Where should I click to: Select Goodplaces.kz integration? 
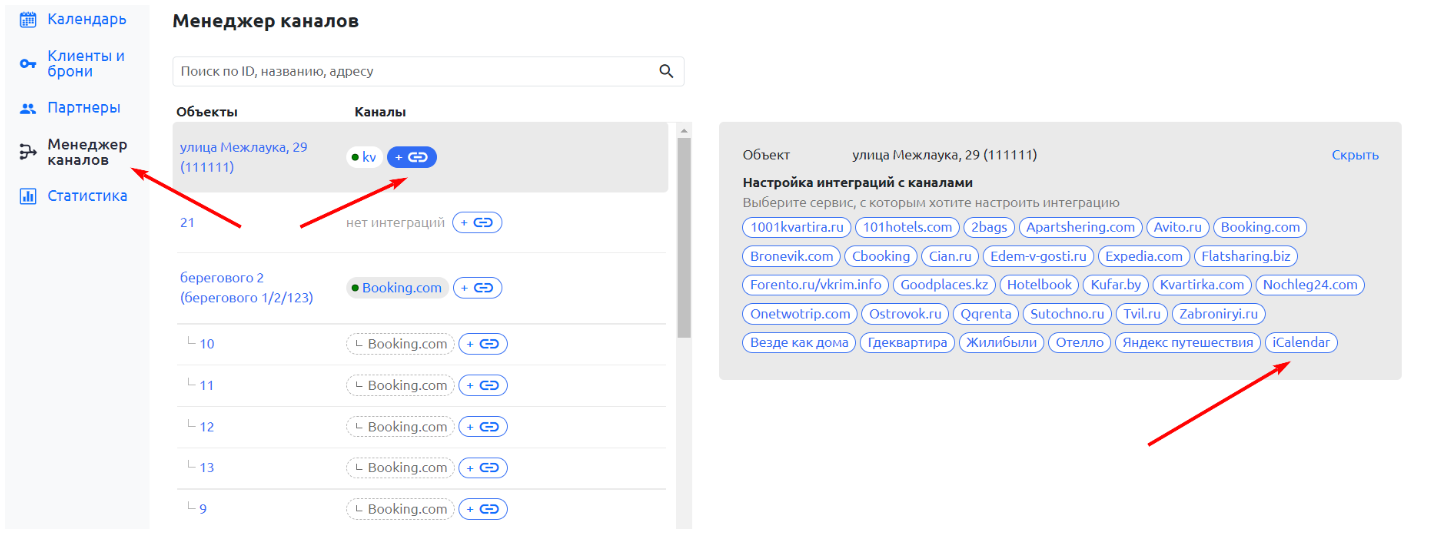coord(944,285)
